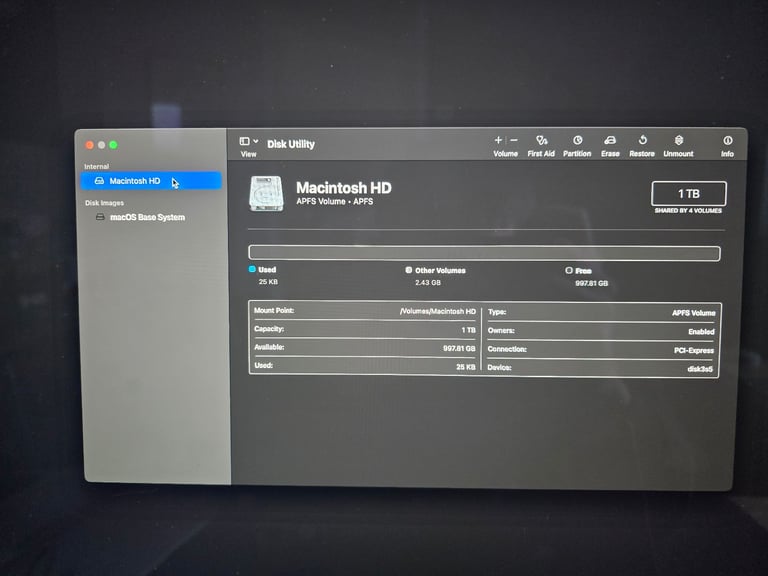Click the Capacity 1 TB table value
Viewport: 768px width, 576px height.
pyautogui.click(x=468, y=330)
